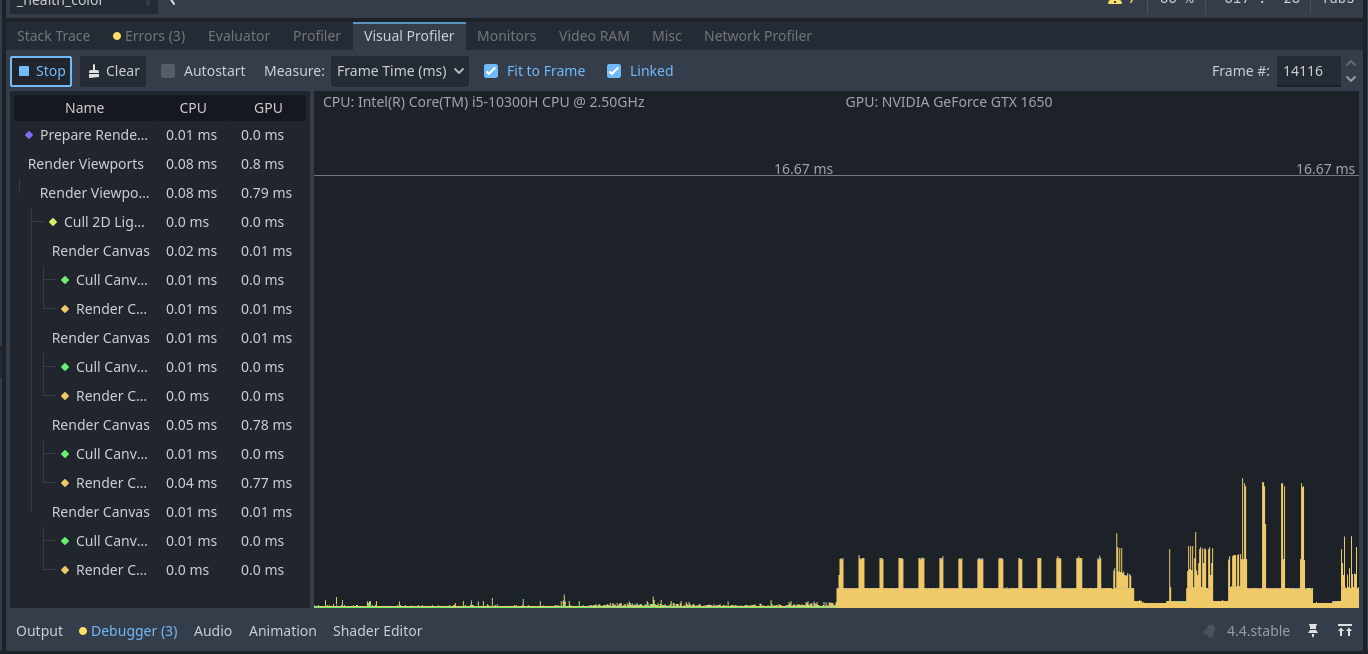The height and width of the screenshot is (654, 1368).
Task: Switch to the Monitors tab
Action: pyautogui.click(x=506, y=36)
